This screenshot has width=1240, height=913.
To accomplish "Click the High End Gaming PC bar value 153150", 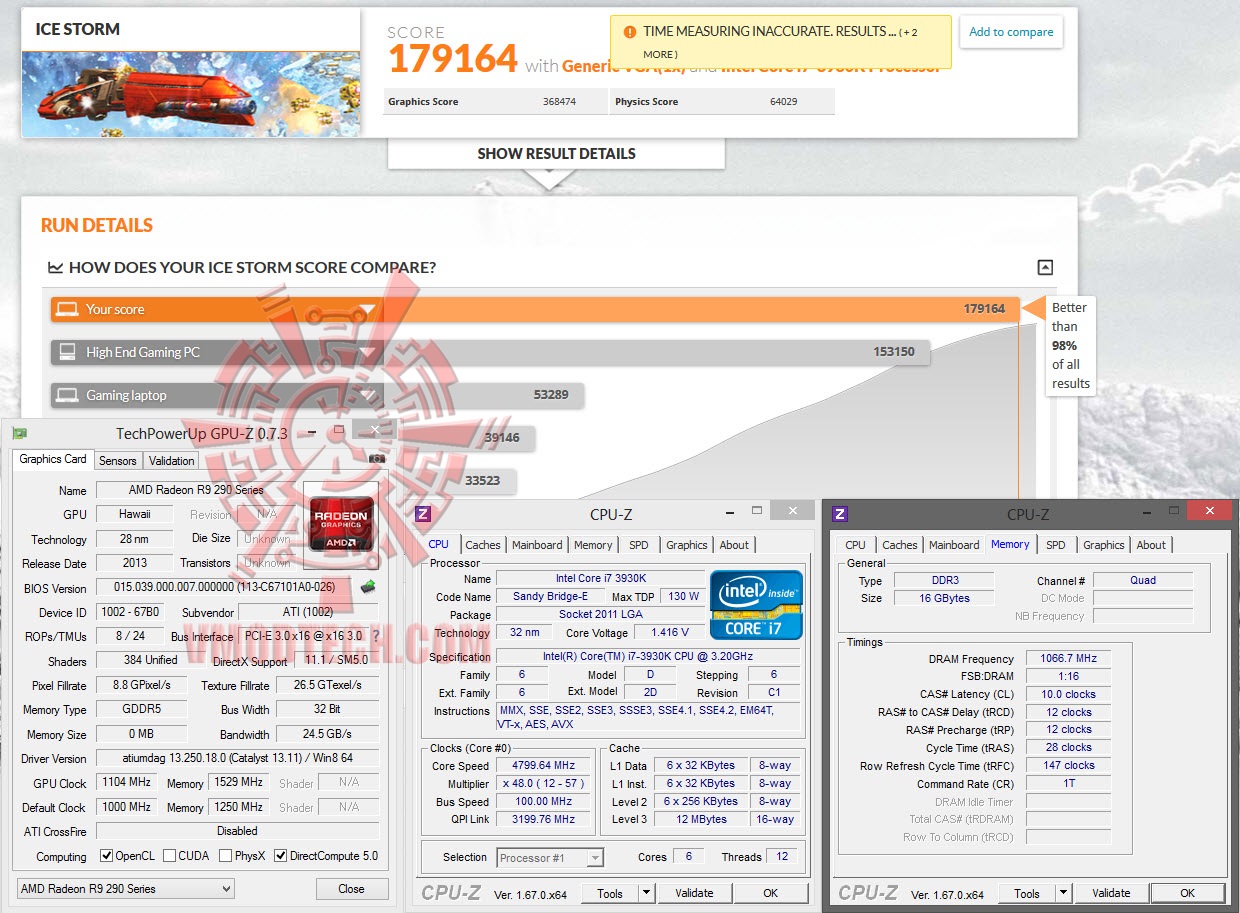I will (894, 352).
